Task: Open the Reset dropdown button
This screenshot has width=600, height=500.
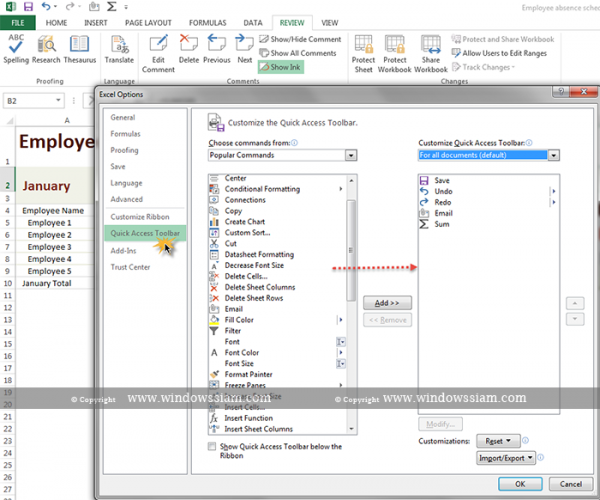Action: point(498,441)
